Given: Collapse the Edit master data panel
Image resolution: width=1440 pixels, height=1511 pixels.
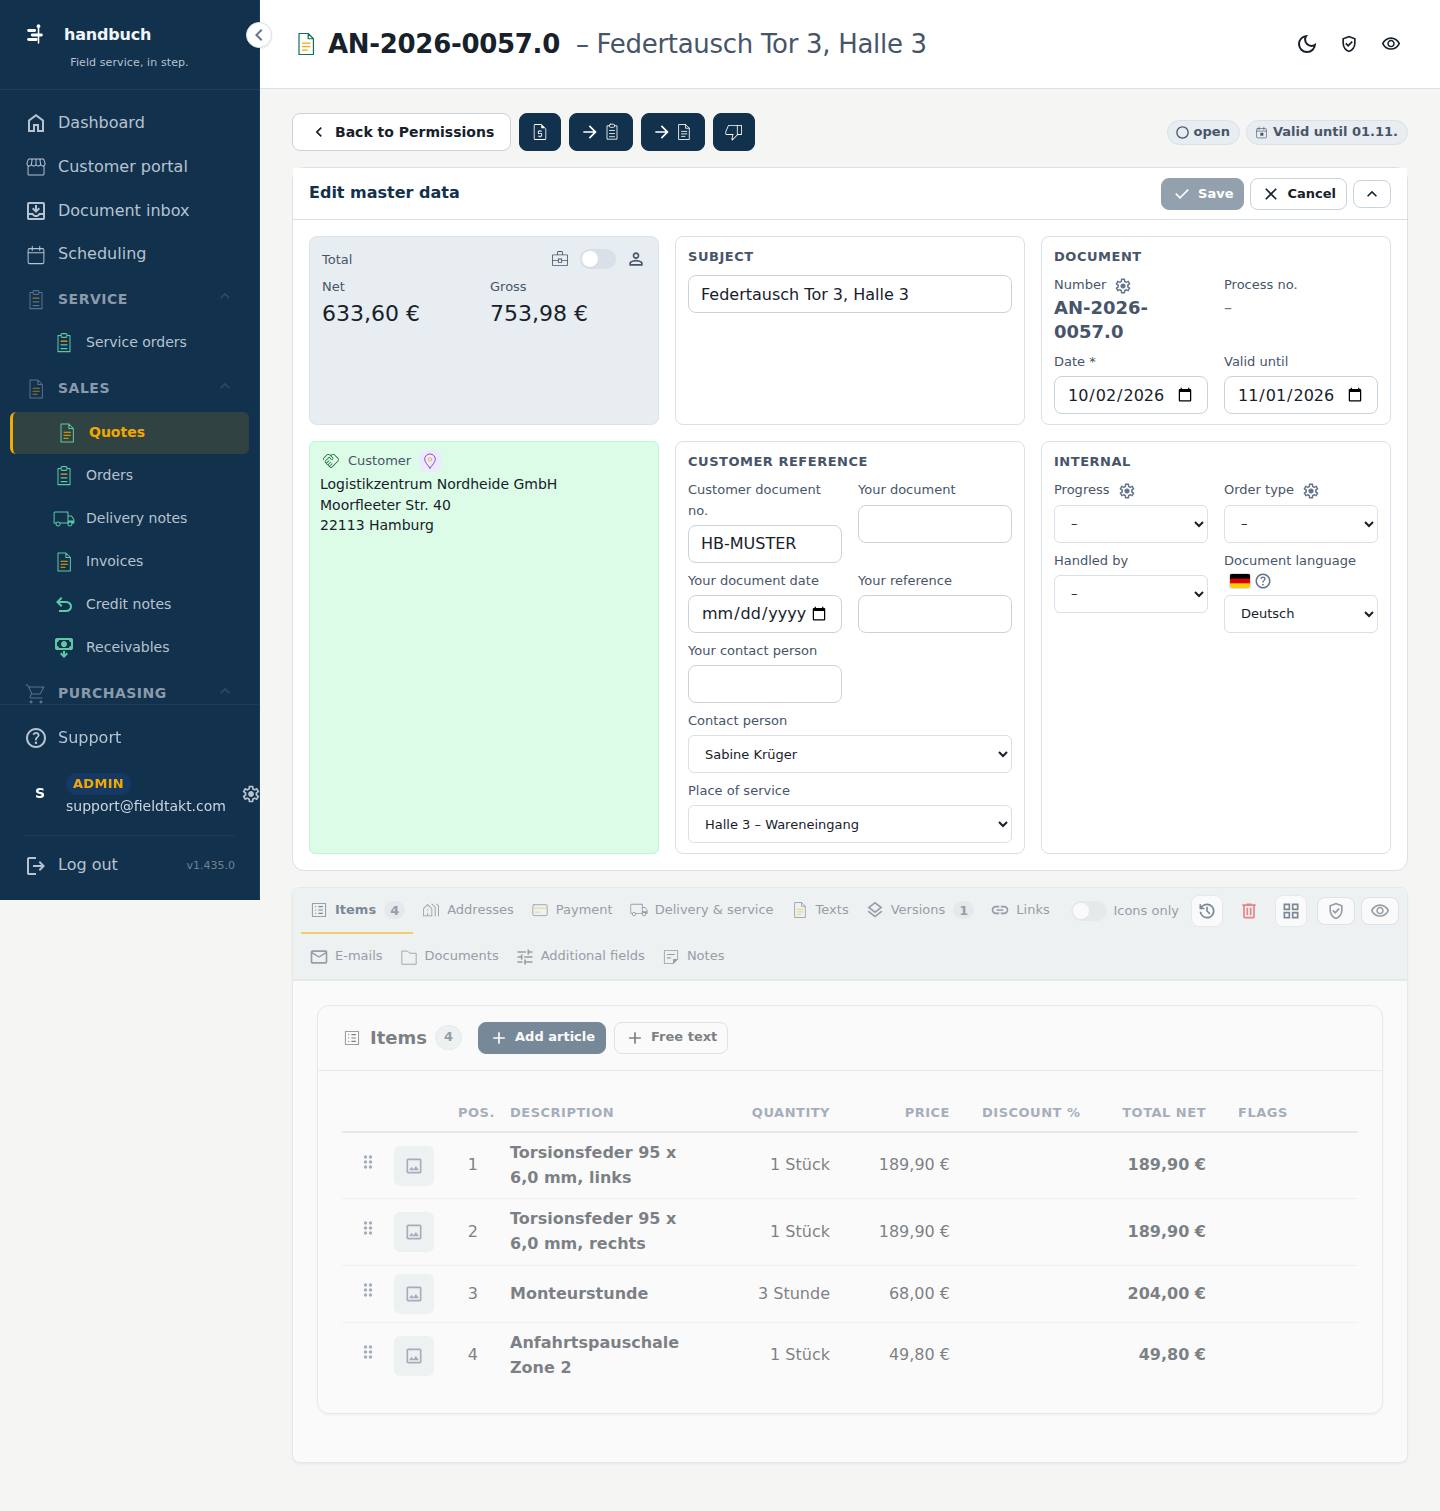Looking at the screenshot, I should [1372, 194].
